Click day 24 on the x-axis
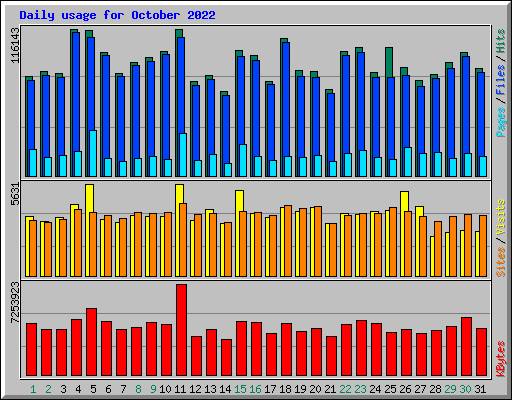 pyautogui.click(x=375, y=389)
